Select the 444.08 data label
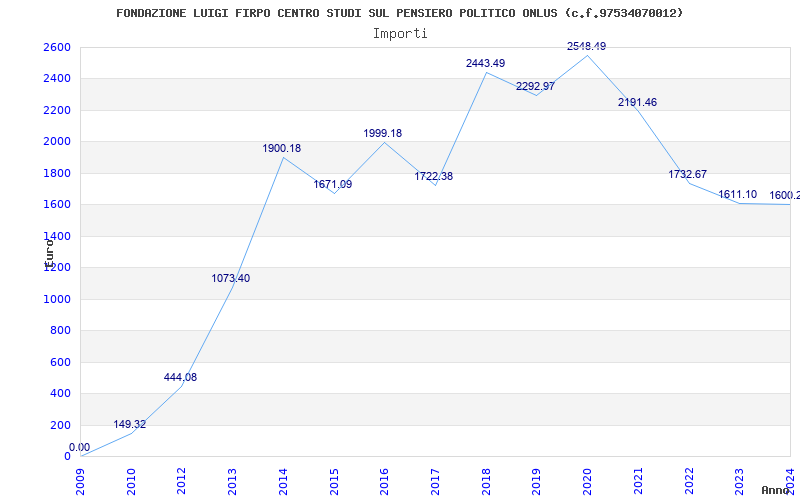 180,377
